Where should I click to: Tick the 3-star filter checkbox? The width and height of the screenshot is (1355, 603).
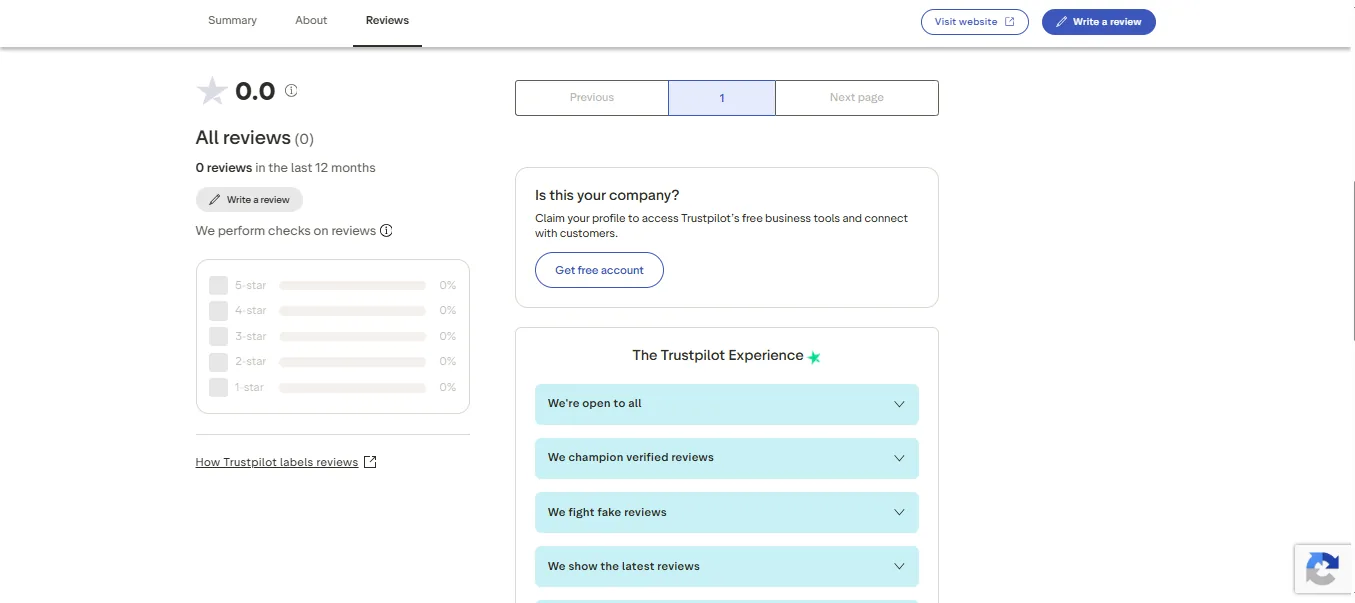[218, 336]
